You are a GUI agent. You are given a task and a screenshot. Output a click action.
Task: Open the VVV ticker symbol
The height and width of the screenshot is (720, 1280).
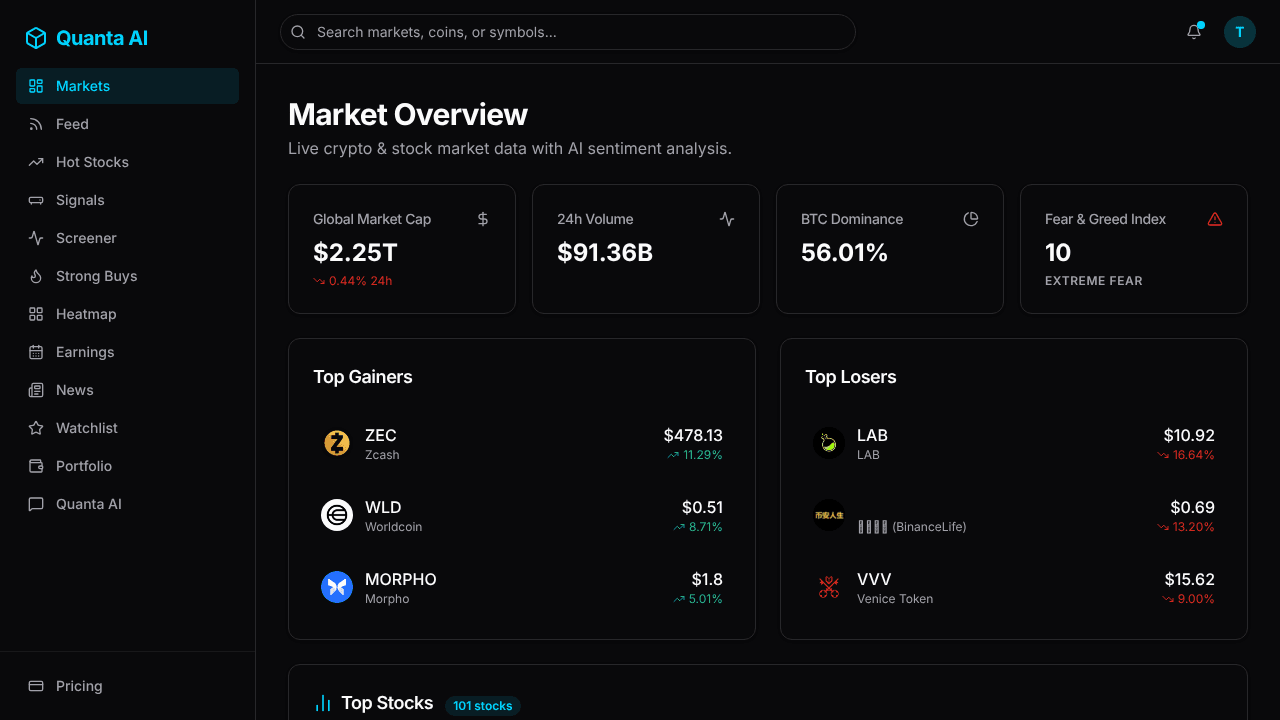pyautogui.click(x=874, y=580)
